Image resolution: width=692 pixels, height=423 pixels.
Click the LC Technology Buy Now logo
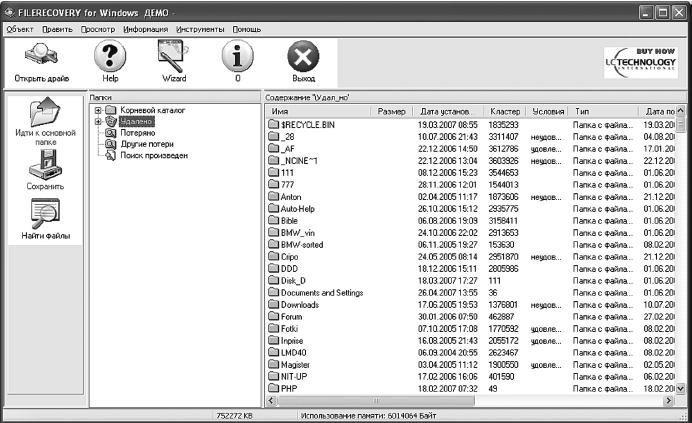[x=640, y=63]
